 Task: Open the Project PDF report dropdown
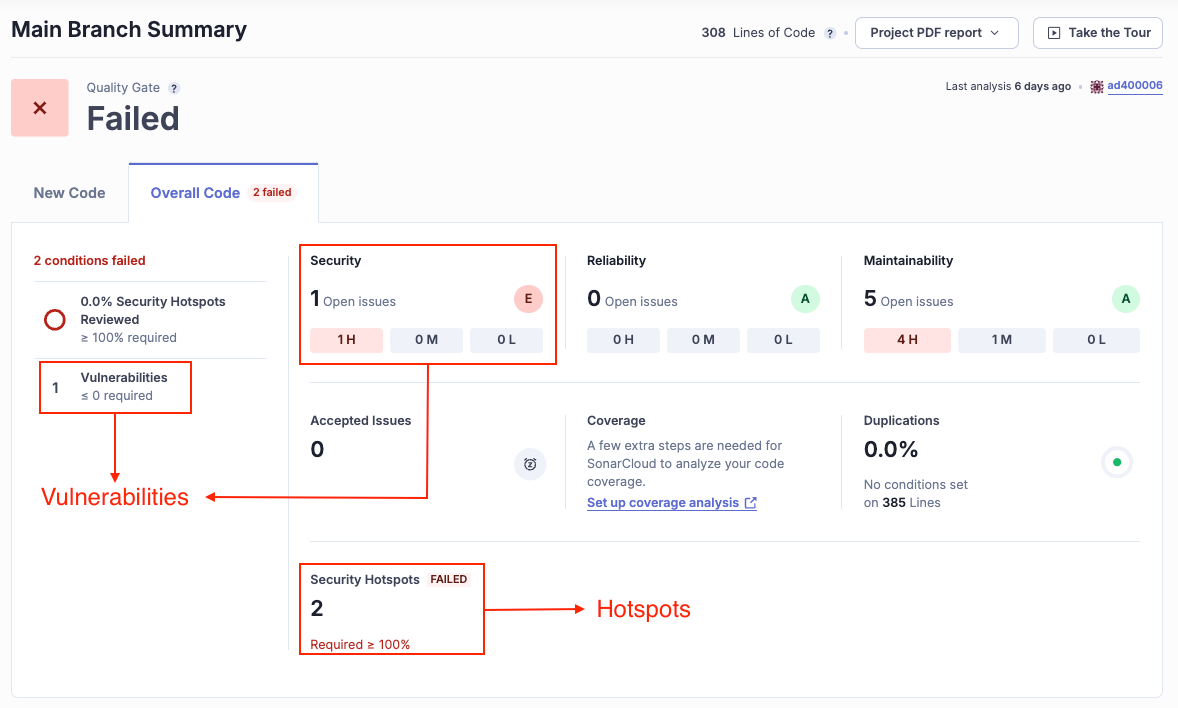936,33
